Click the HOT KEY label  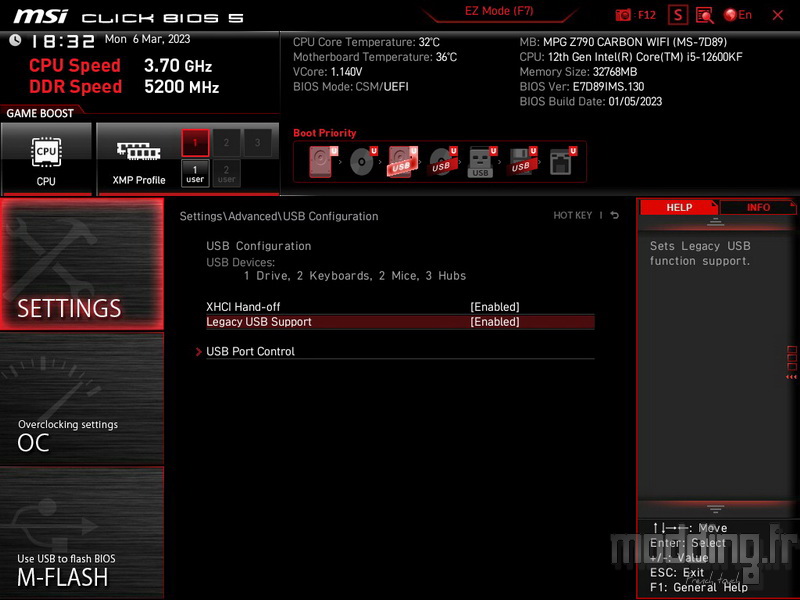(x=572, y=215)
